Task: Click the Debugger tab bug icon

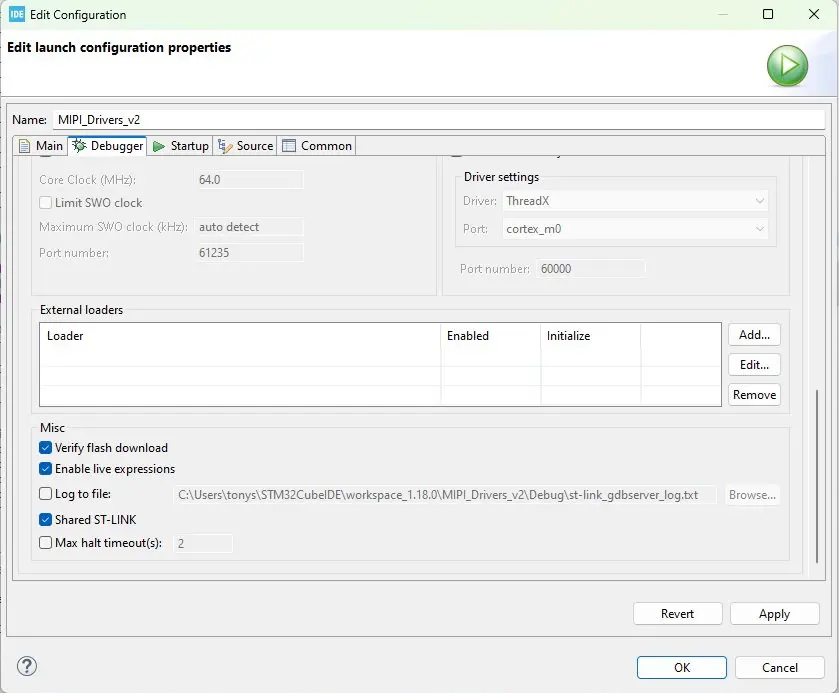Action: click(x=79, y=146)
